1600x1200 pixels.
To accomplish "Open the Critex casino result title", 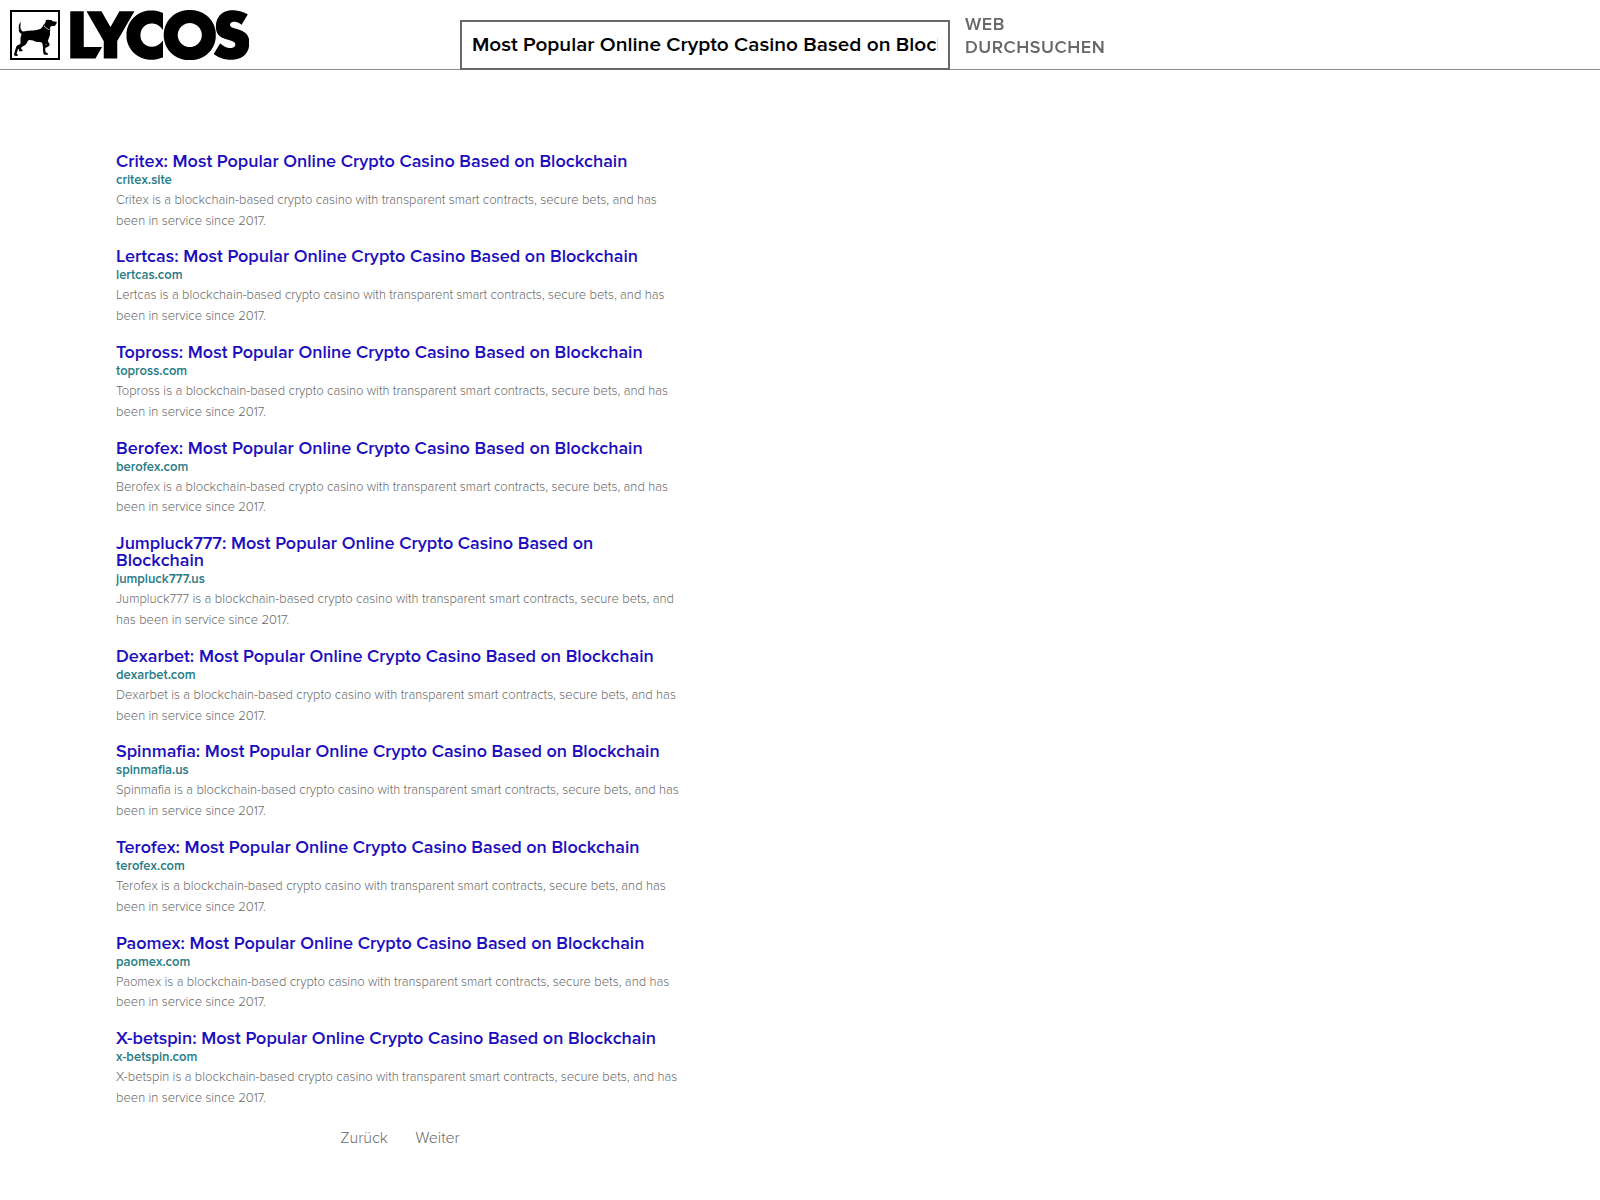I will (371, 161).
